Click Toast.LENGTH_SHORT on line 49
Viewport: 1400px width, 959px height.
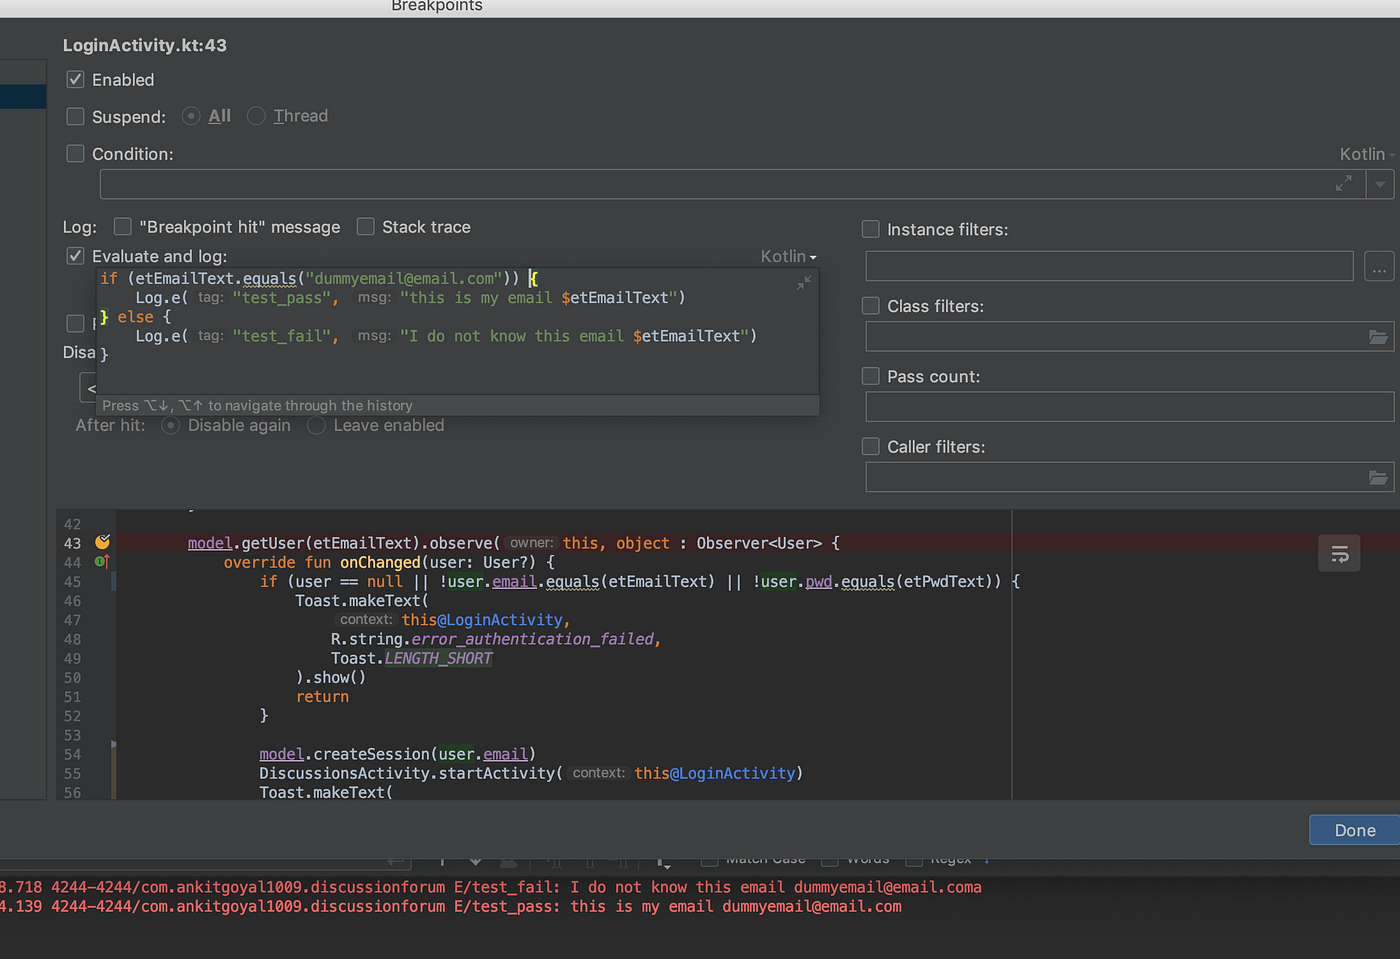[x=411, y=658]
